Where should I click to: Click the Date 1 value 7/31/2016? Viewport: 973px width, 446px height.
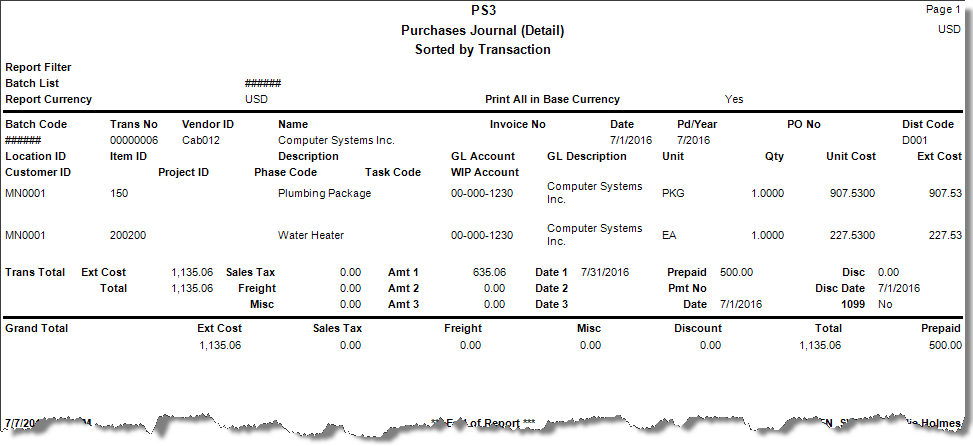tap(603, 272)
